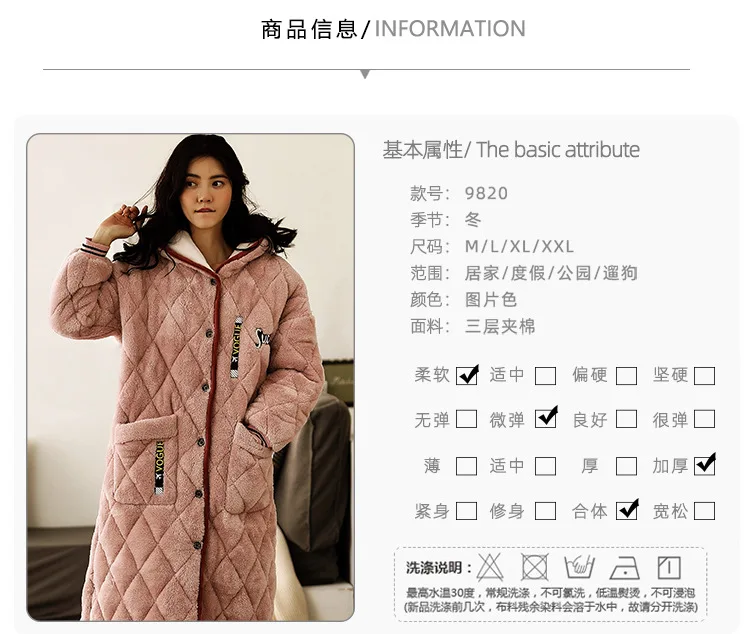Click the 三层夹棉 fabric label
The height and width of the screenshot is (634, 750).
click(500, 326)
